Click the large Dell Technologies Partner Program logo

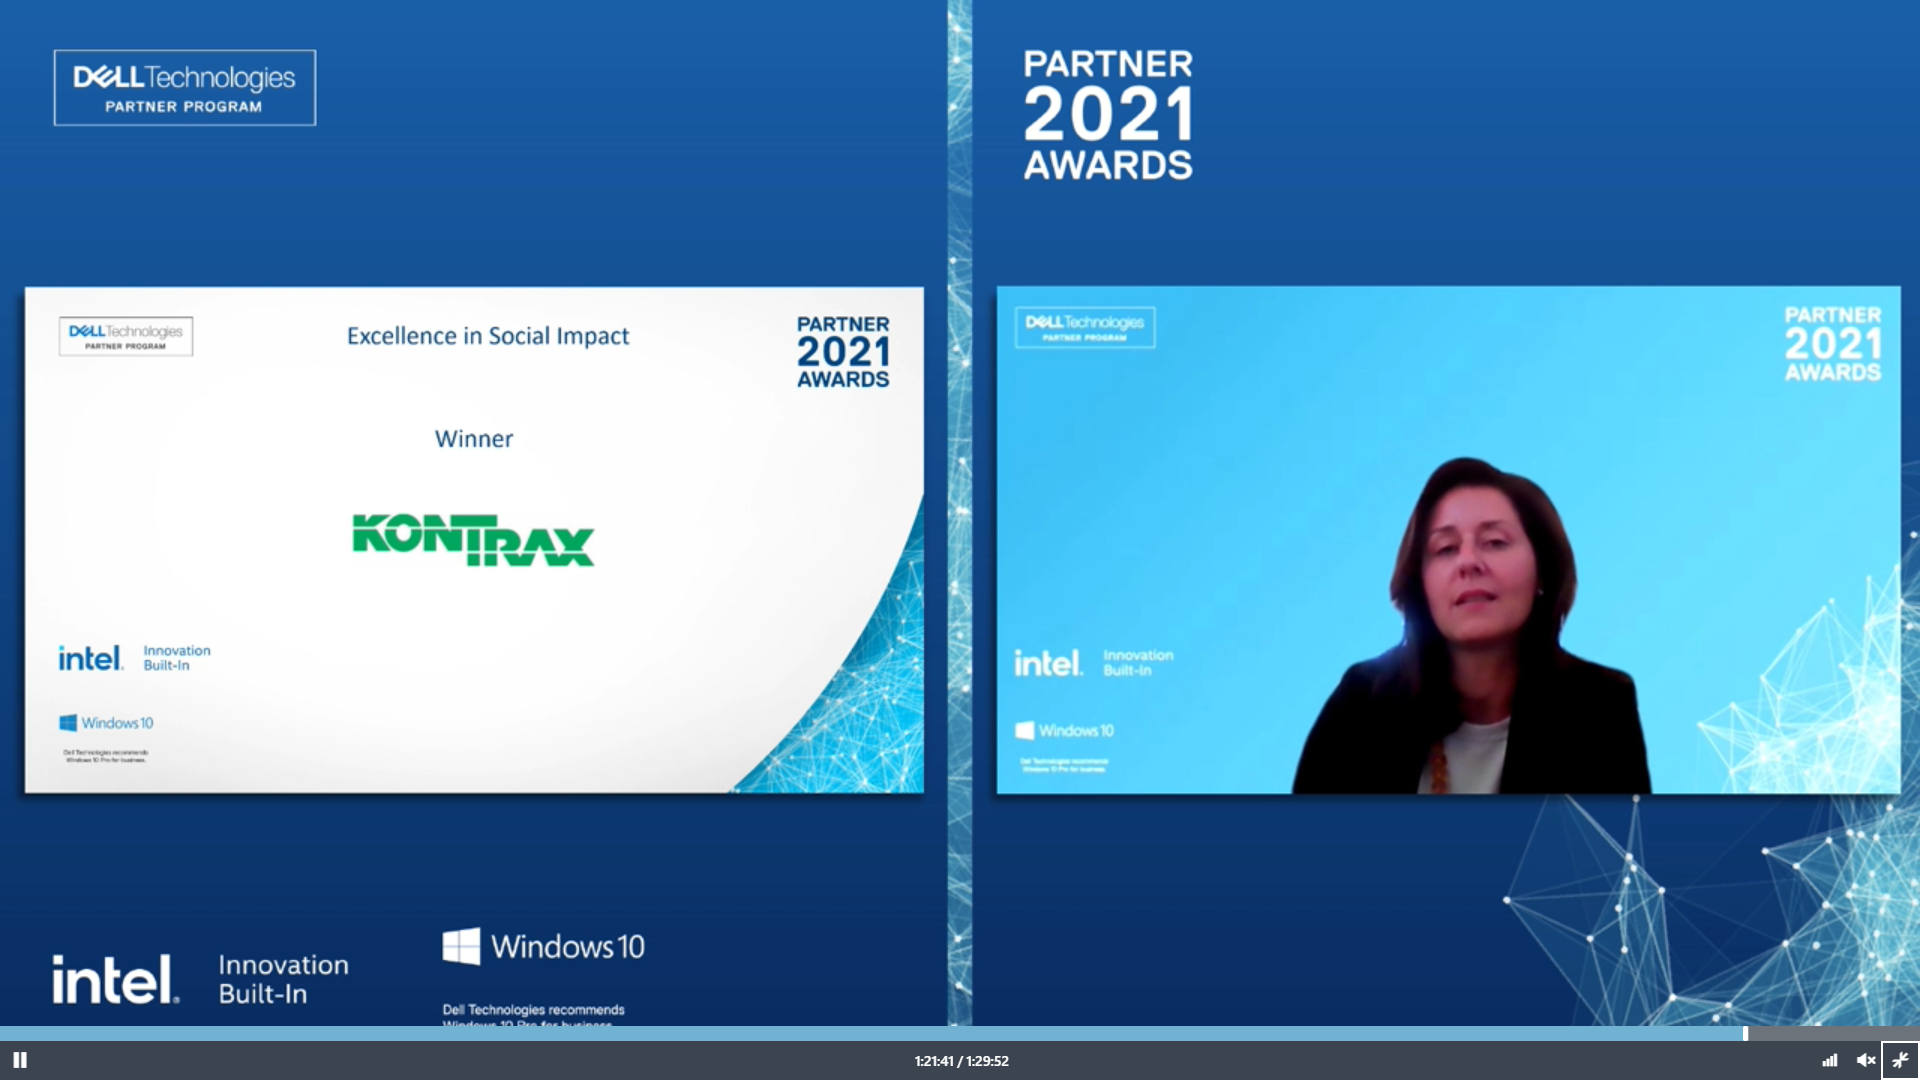coord(185,88)
